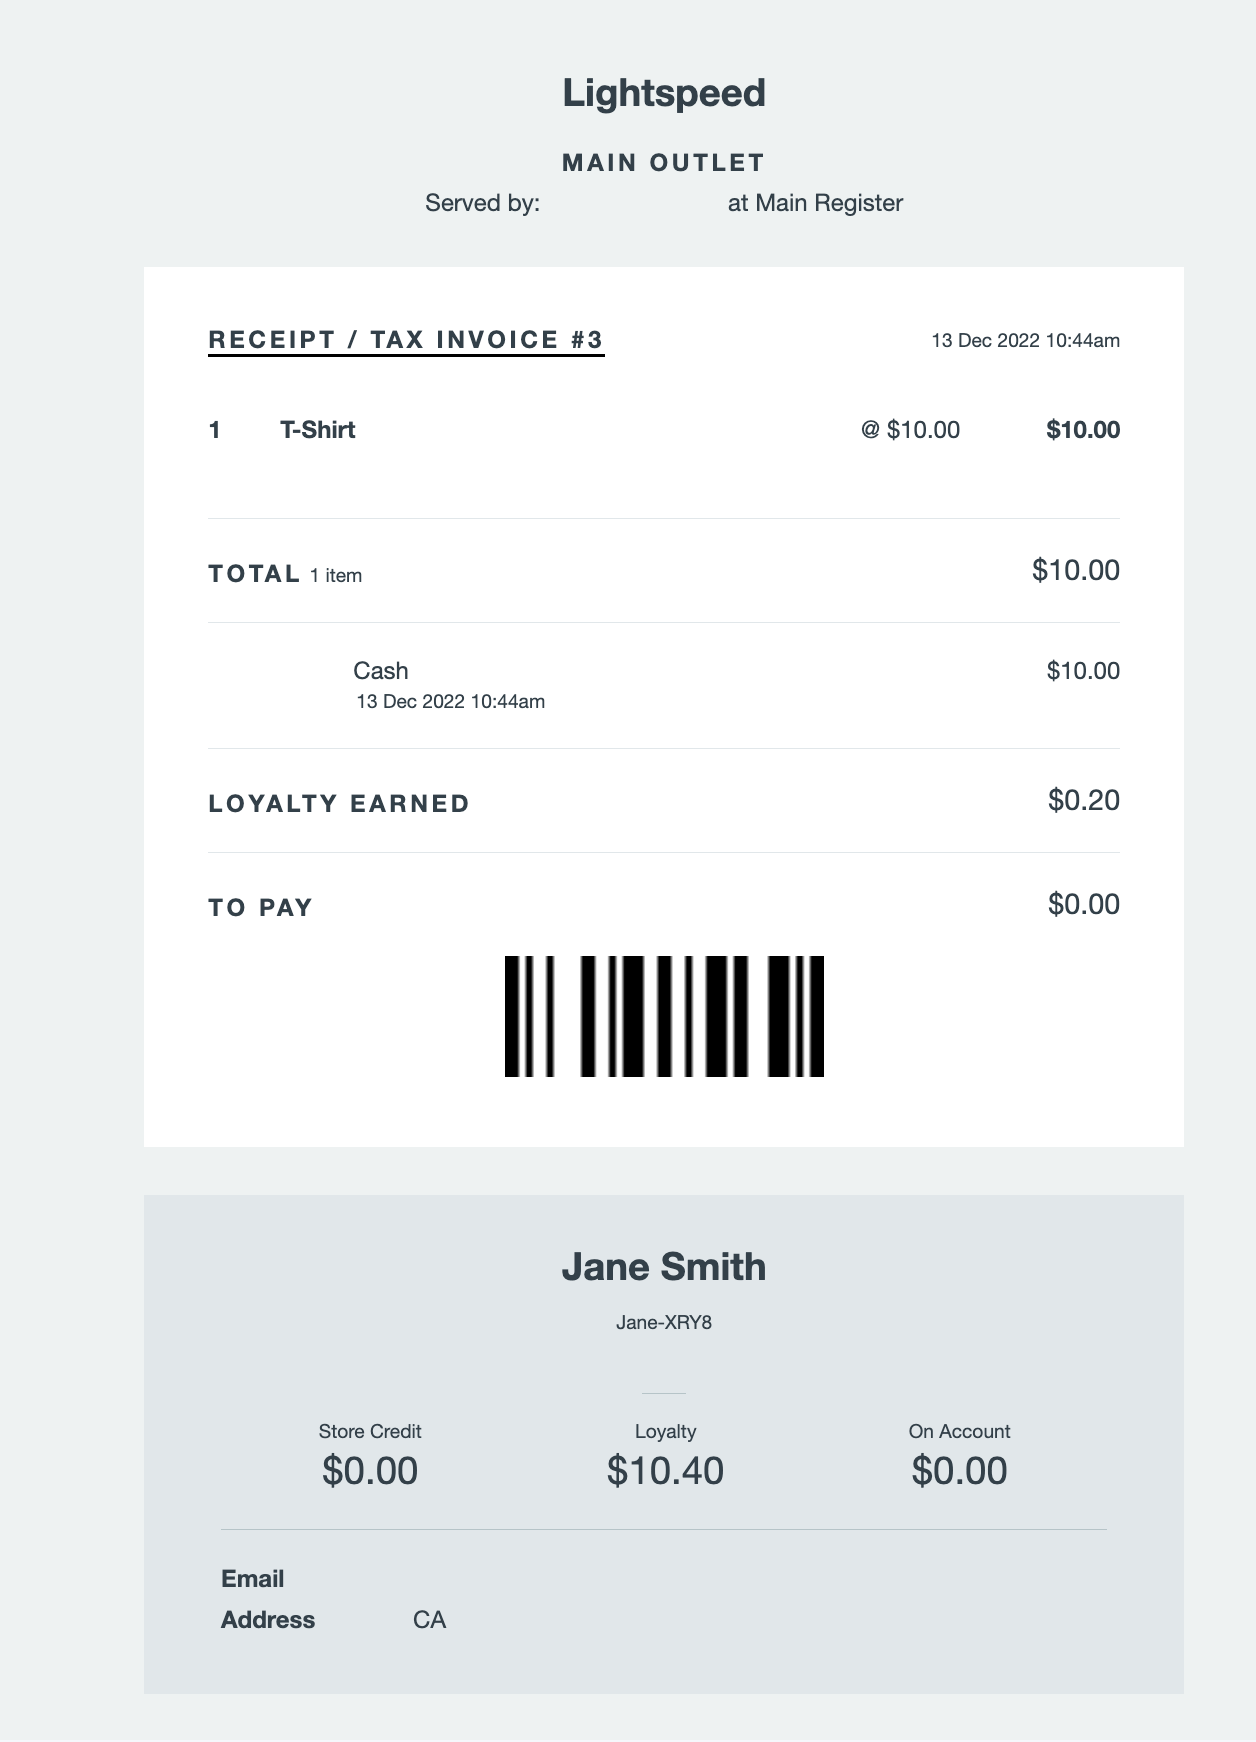Click the '@ $10.00' unit price
The image size is (1256, 1742).
[910, 430]
